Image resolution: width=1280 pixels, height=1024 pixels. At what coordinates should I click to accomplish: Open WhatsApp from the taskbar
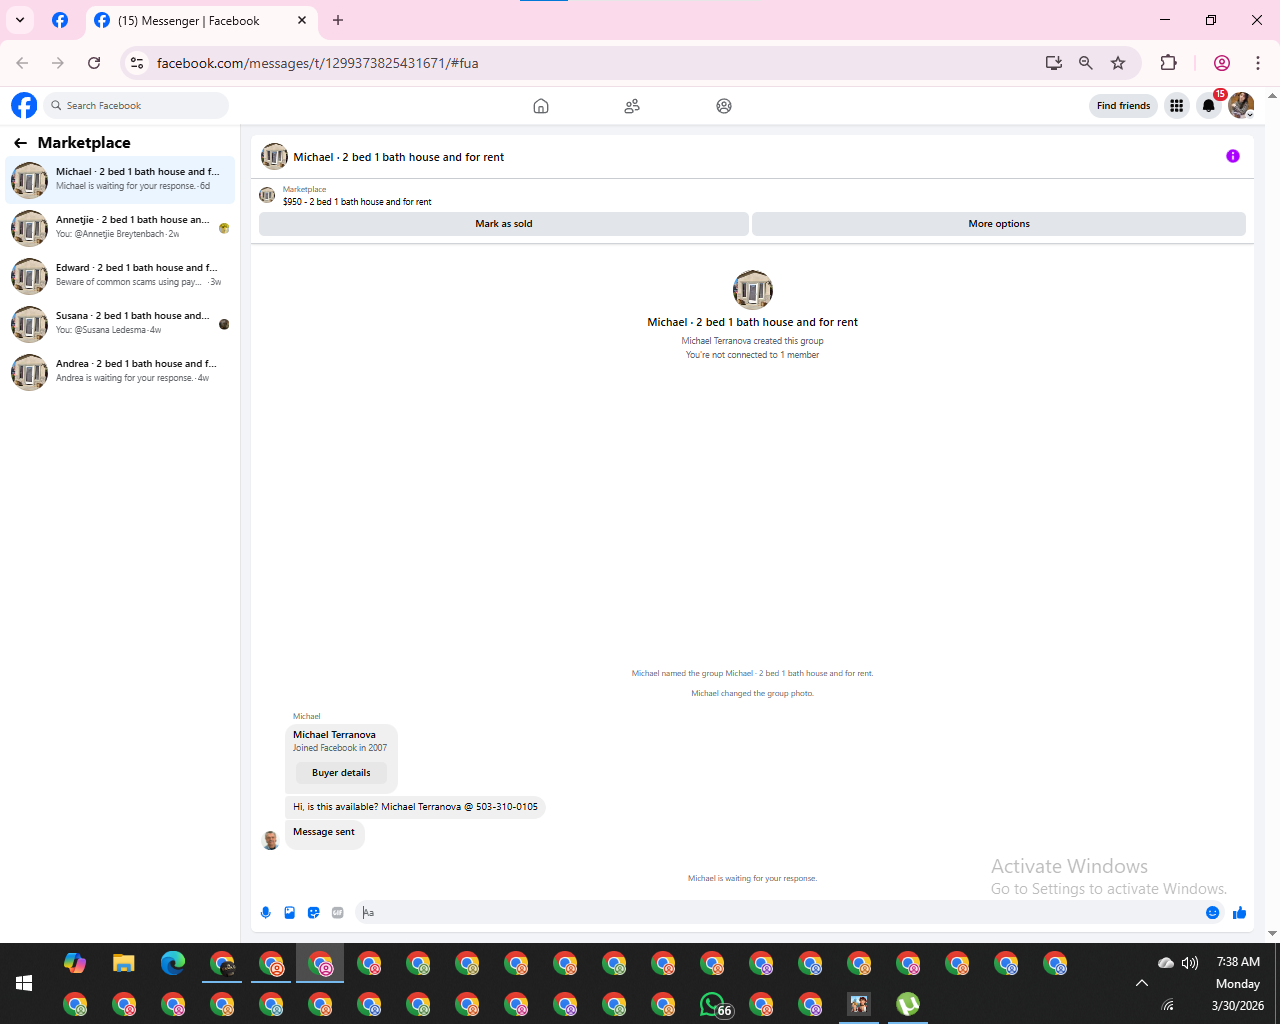click(713, 1004)
